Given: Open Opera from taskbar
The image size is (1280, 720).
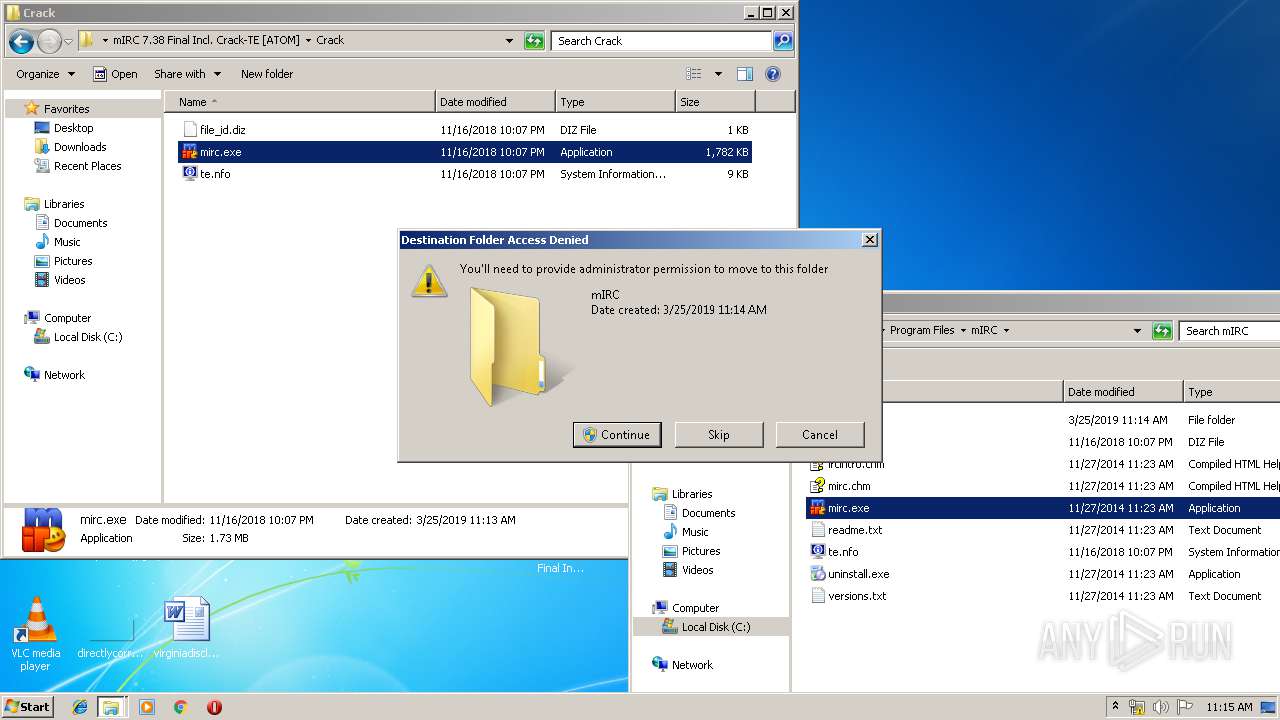Looking at the screenshot, I should coord(214,707).
